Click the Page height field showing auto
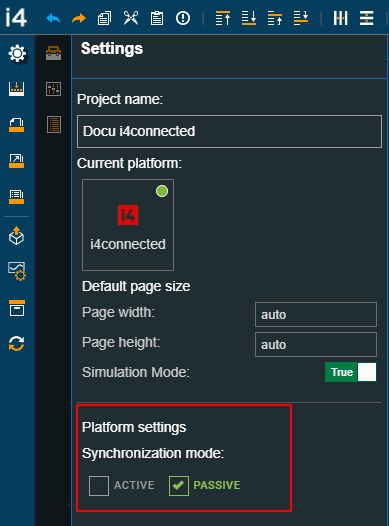This screenshot has height=526, width=389. [x=316, y=345]
